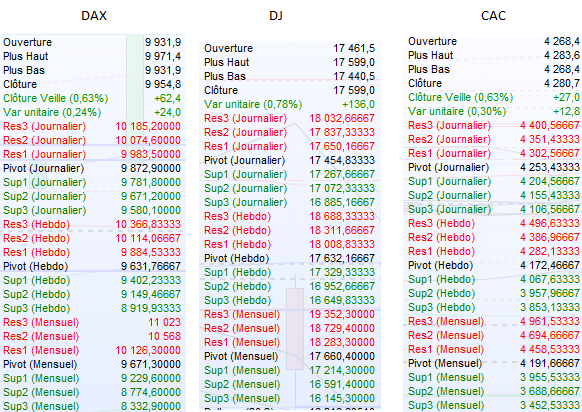Screen dimensions: 582x412
Task: Select DJ Sup3 (Hebdo) 16 649,83333
Action: coord(290,300)
